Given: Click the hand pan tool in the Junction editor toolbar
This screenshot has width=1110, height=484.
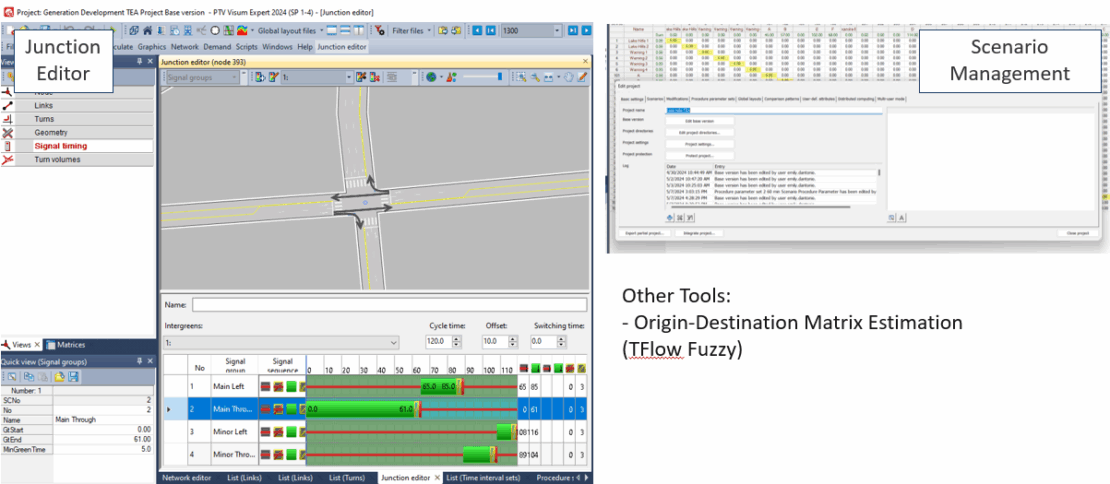Looking at the screenshot, I should click(x=568, y=77).
